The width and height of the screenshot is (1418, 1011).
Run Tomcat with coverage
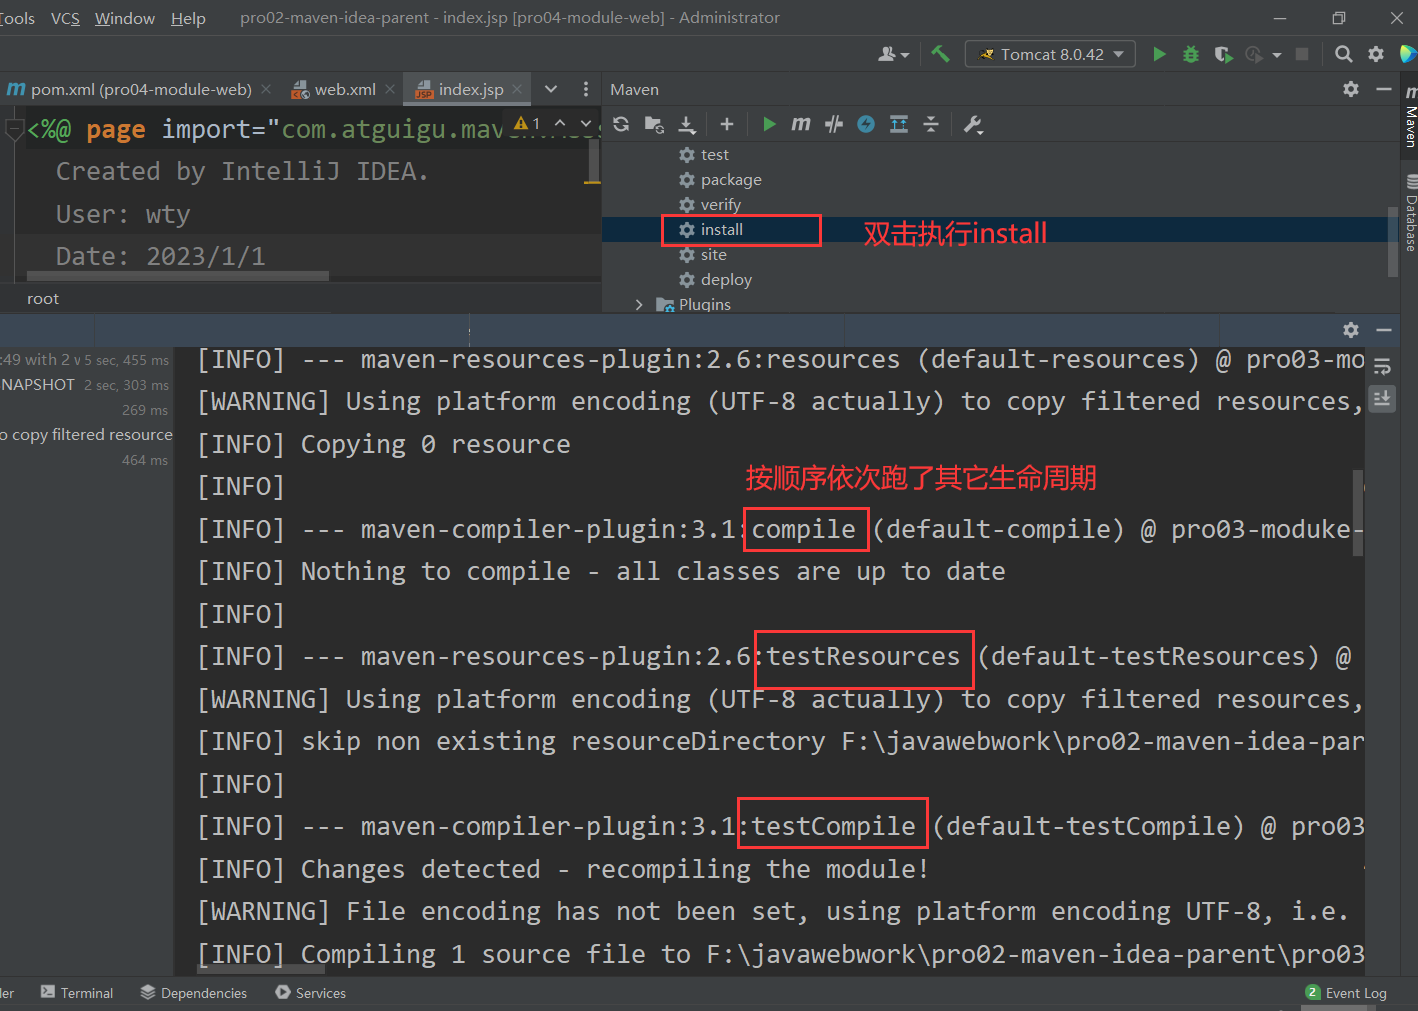tap(1223, 54)
